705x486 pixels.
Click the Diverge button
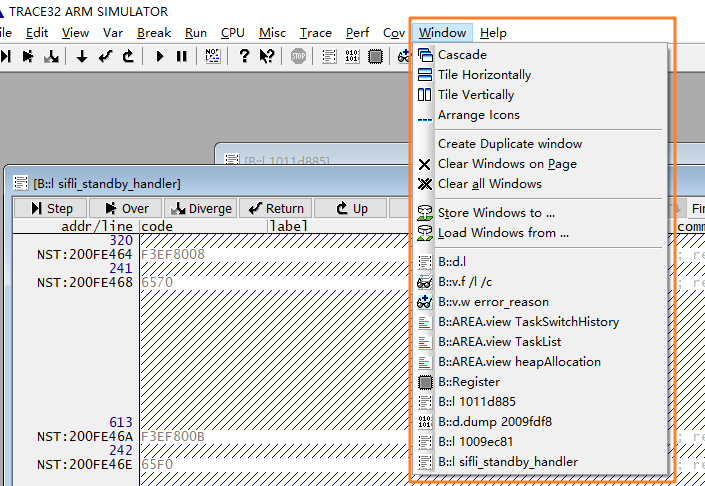click(x=202, y=208)
